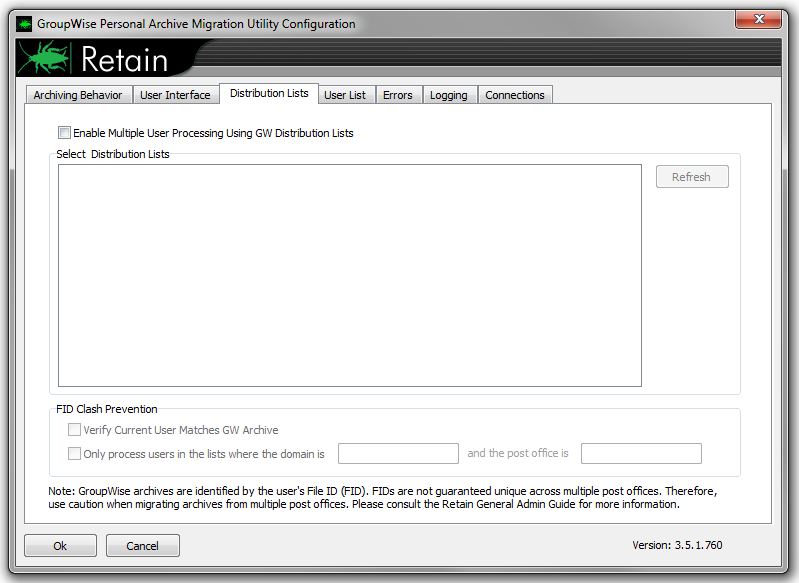This screenshot has height=583, width=799.
Task: Focus the domain text field
Action: coord(398,454)
